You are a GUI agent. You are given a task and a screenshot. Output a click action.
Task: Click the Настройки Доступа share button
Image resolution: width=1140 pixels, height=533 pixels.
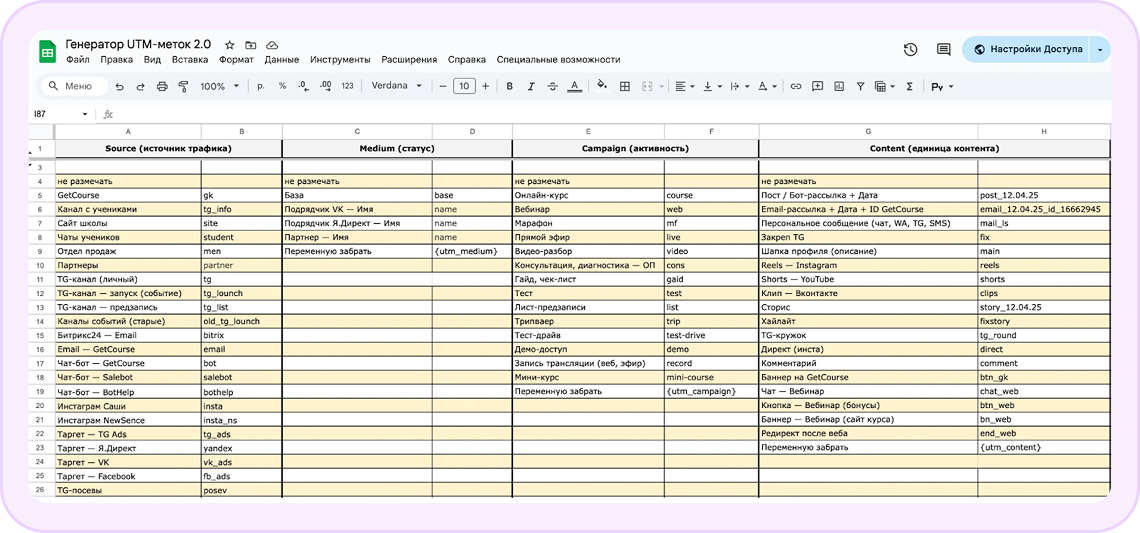tap(1027, 49)
